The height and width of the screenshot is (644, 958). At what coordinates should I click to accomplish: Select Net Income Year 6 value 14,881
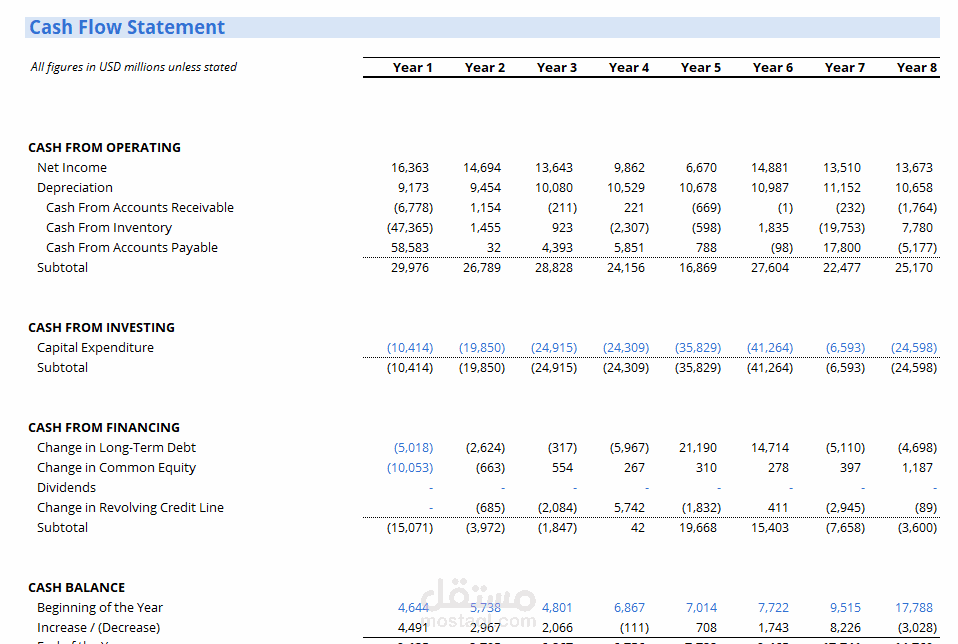770,167
